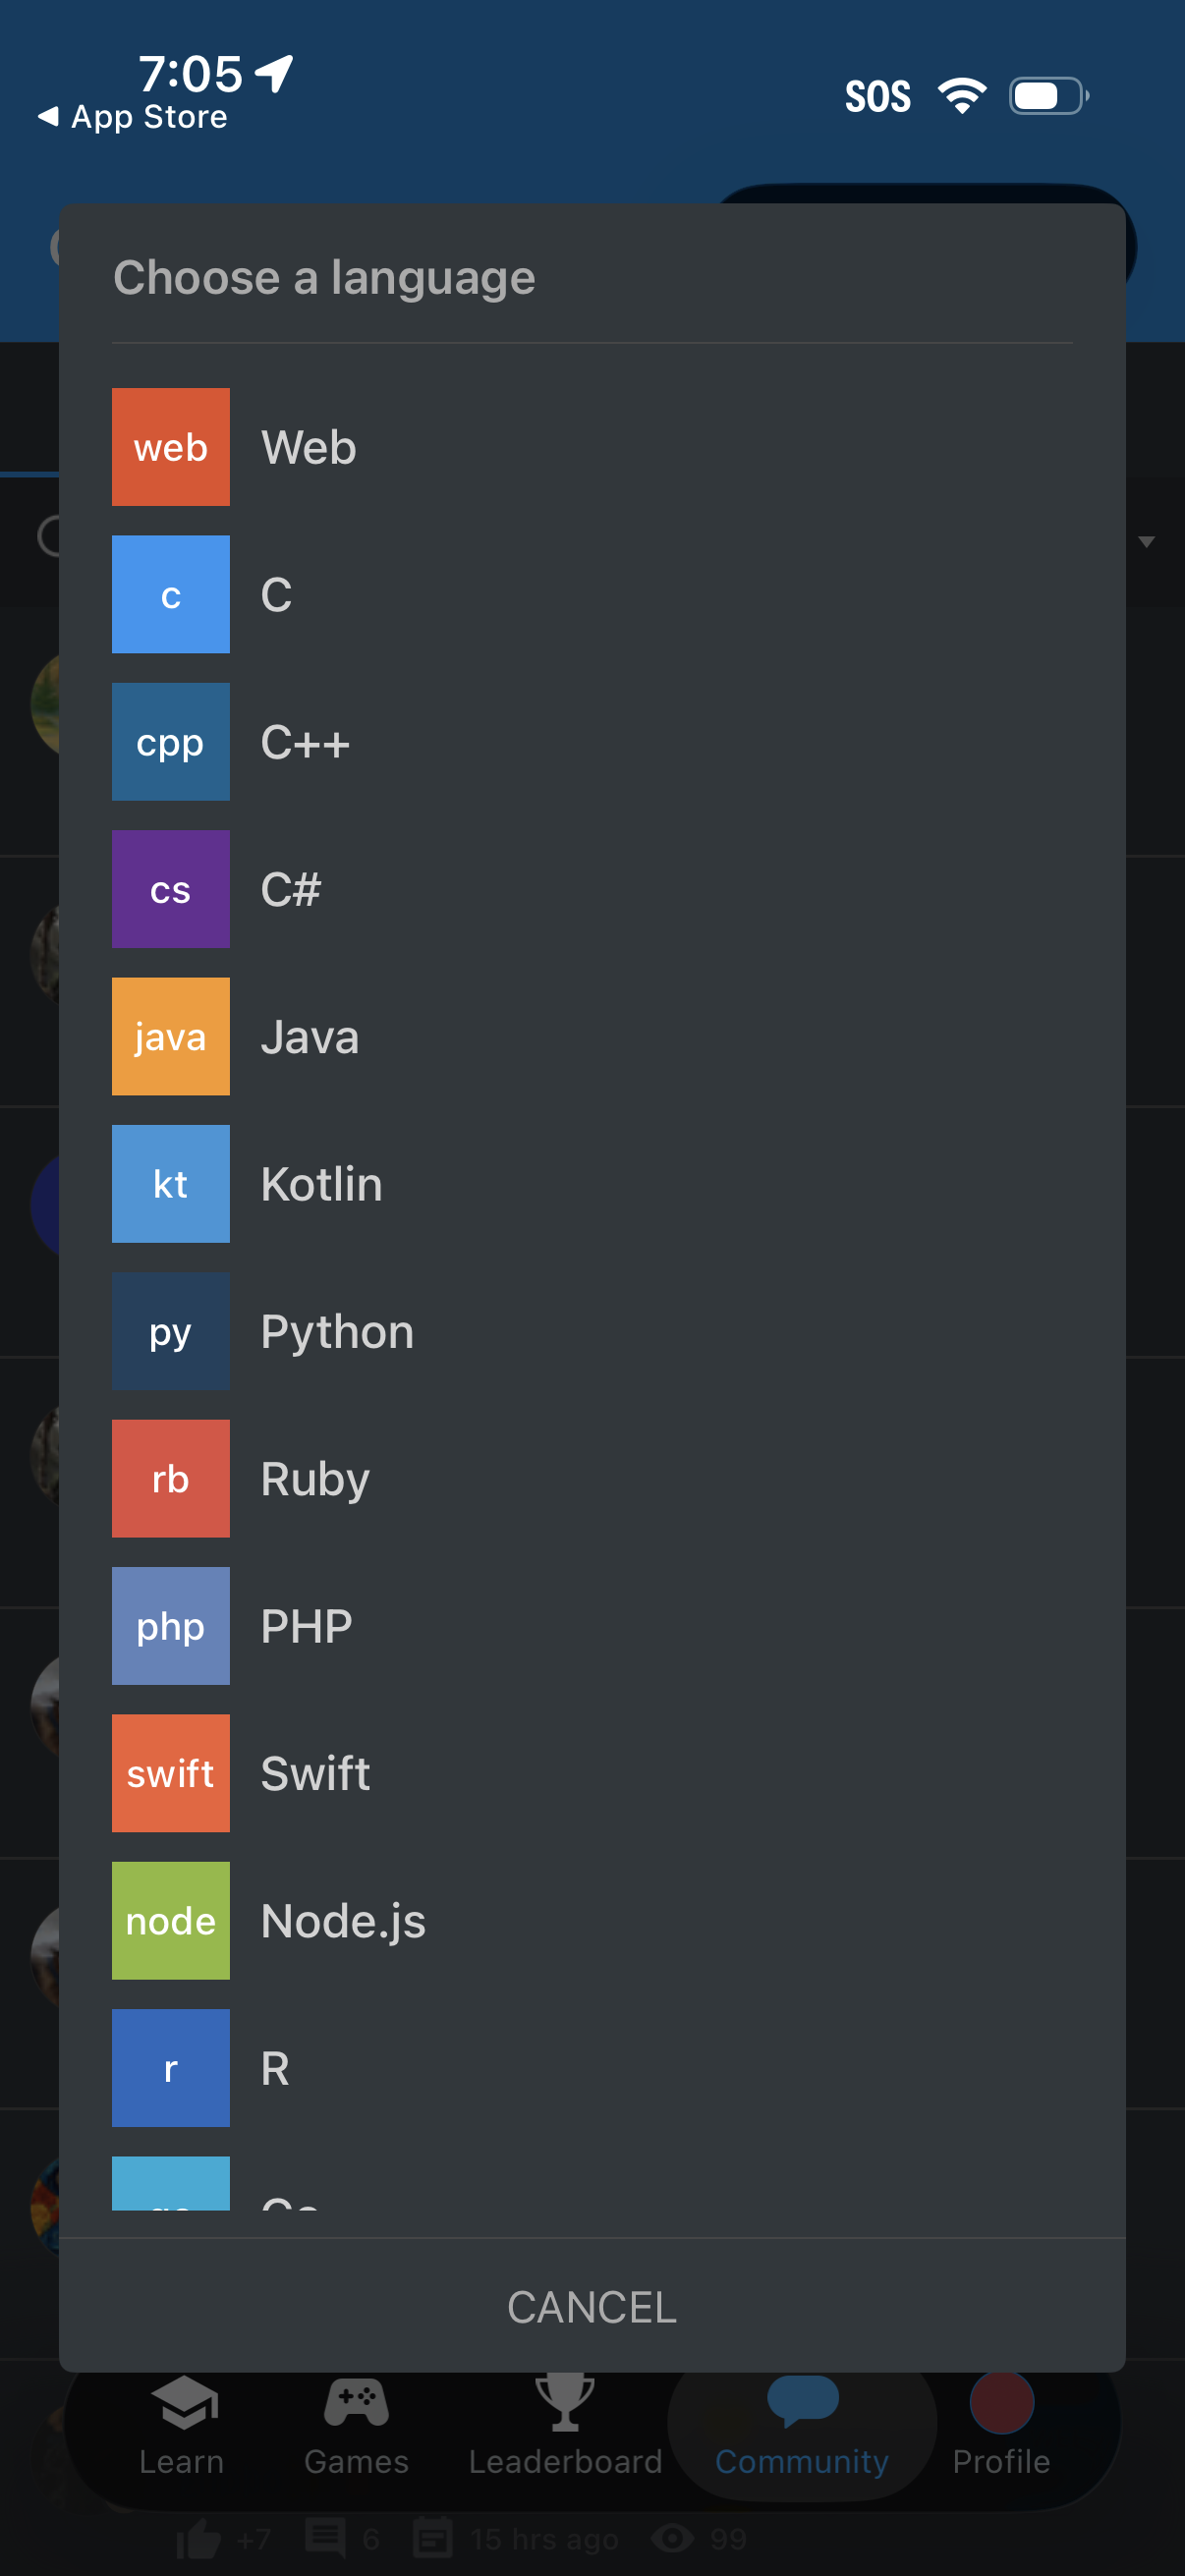The height and width of the screenshot is (2576, 1185).
Task: Select the cpp icon tile
Action: pos(170,741)
